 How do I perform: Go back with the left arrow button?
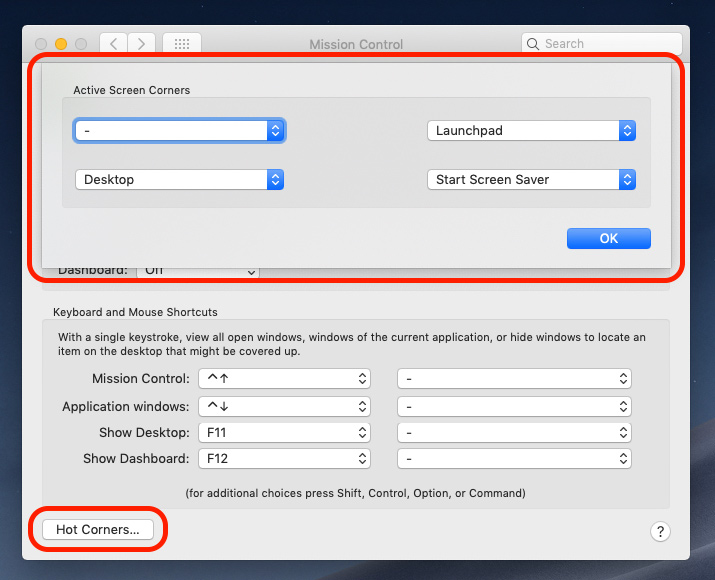coord(114,44)
